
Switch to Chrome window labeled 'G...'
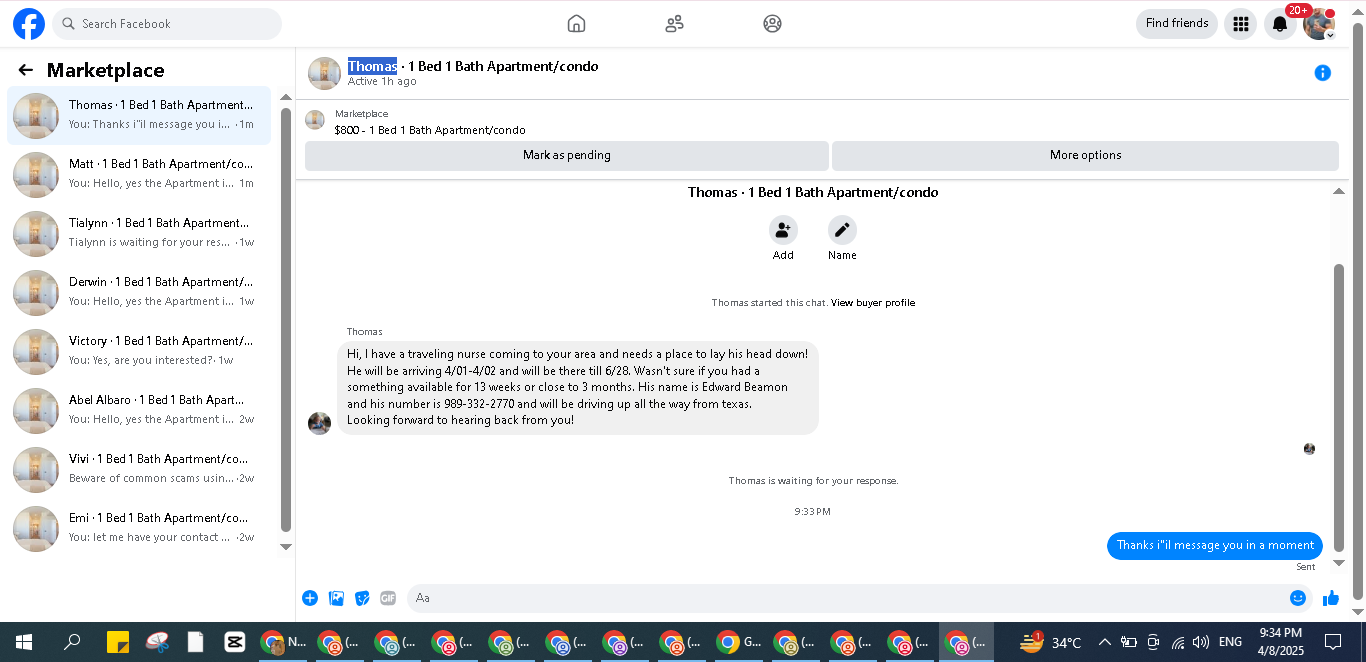pos(740,642)
